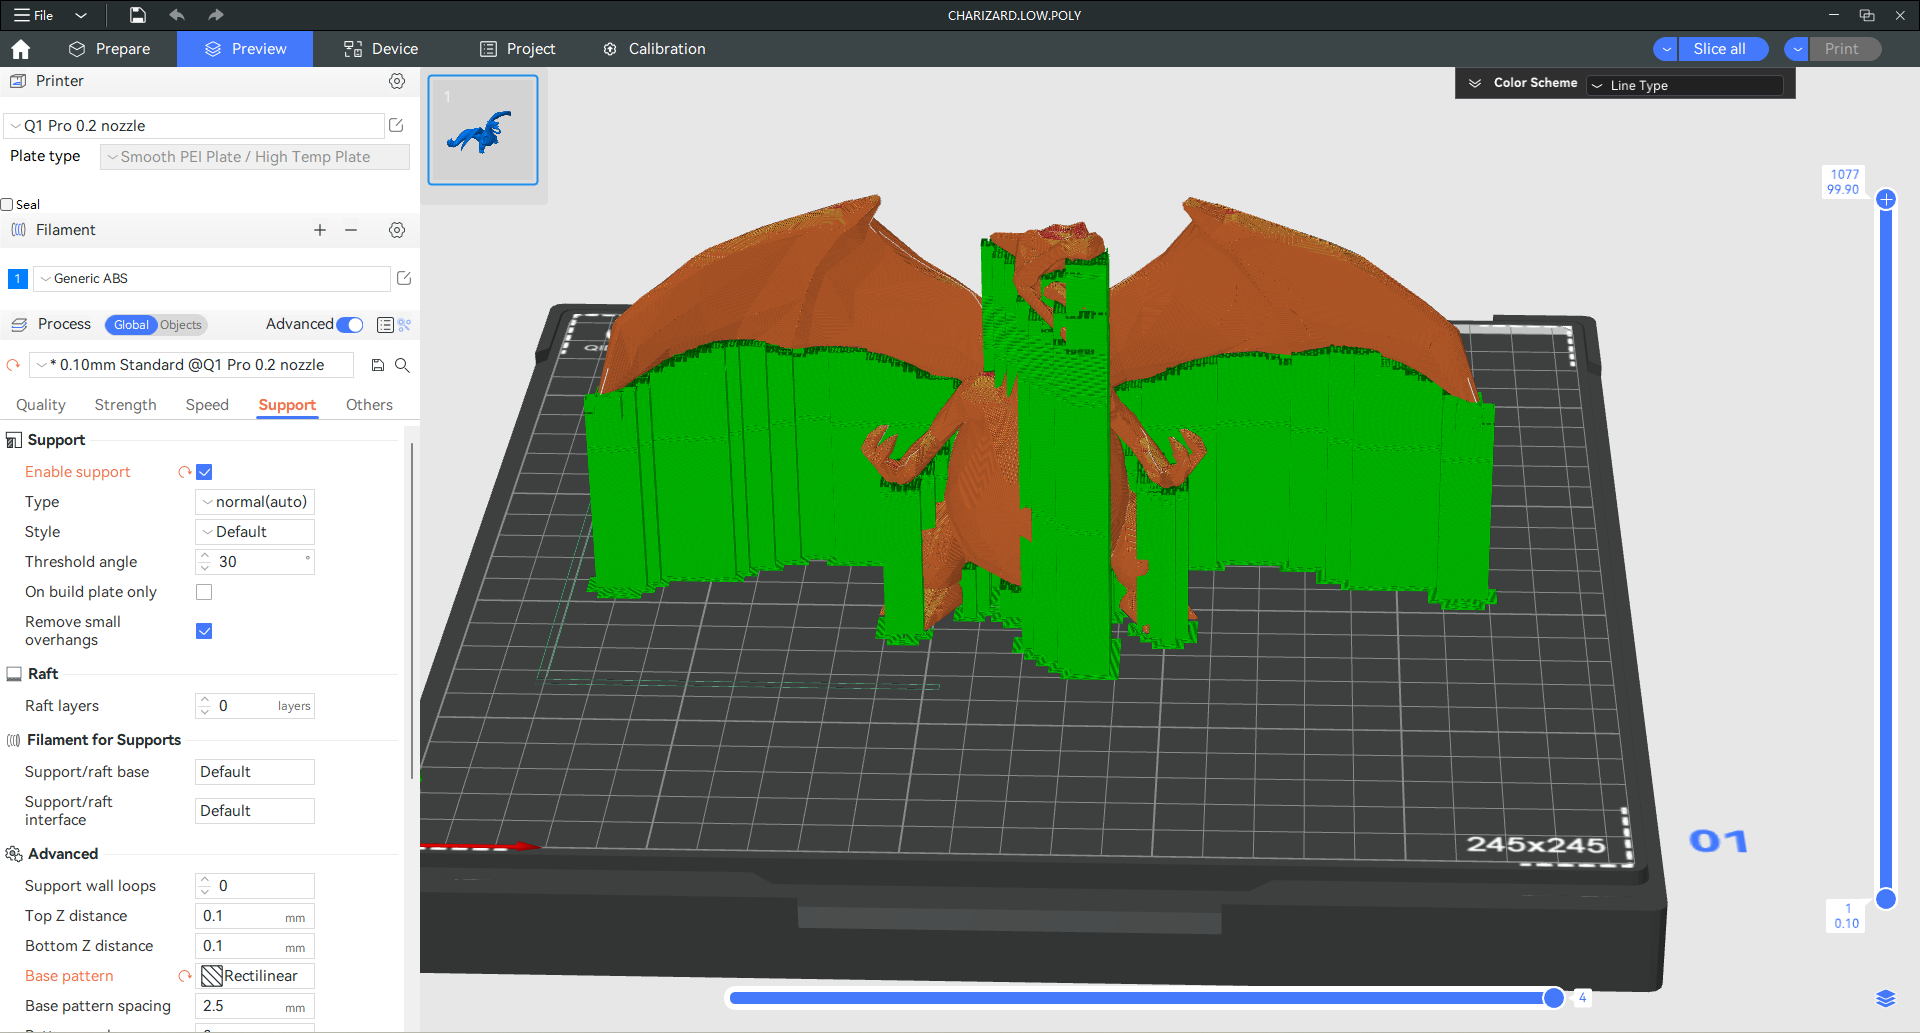Screen dimensions: 1920x1033
Task: Open the Calibration tab
Action: point(655,49)
